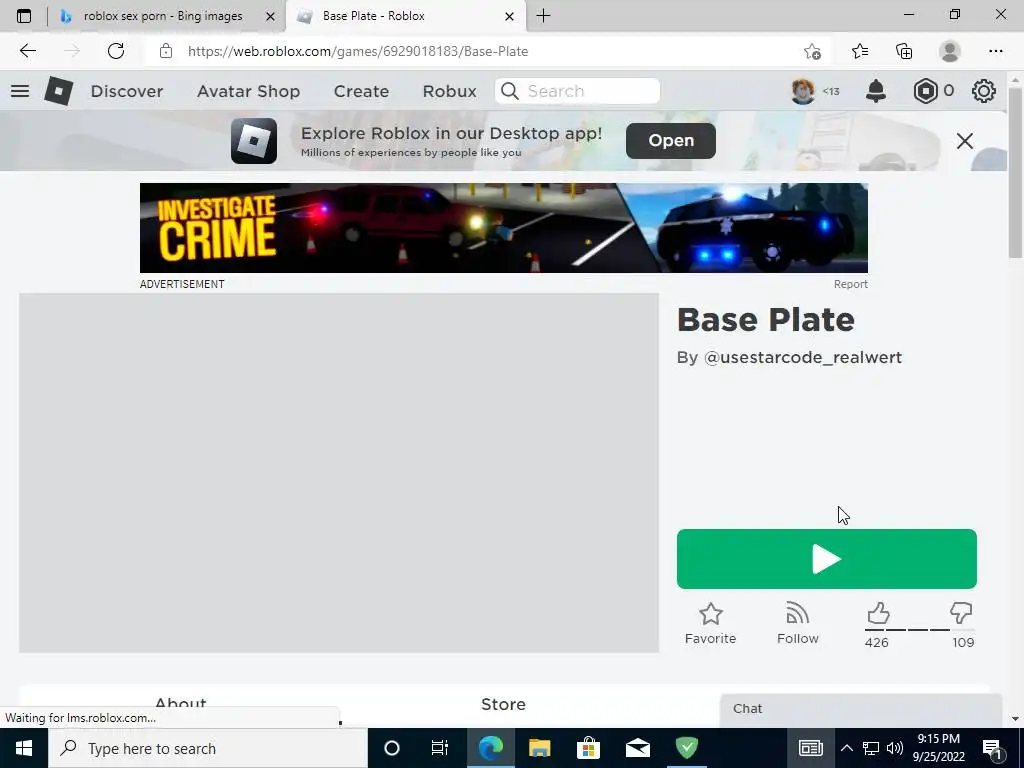1024x768 pixels.
Task: Open Cortana from taskbar
Action: click(392, 748)
